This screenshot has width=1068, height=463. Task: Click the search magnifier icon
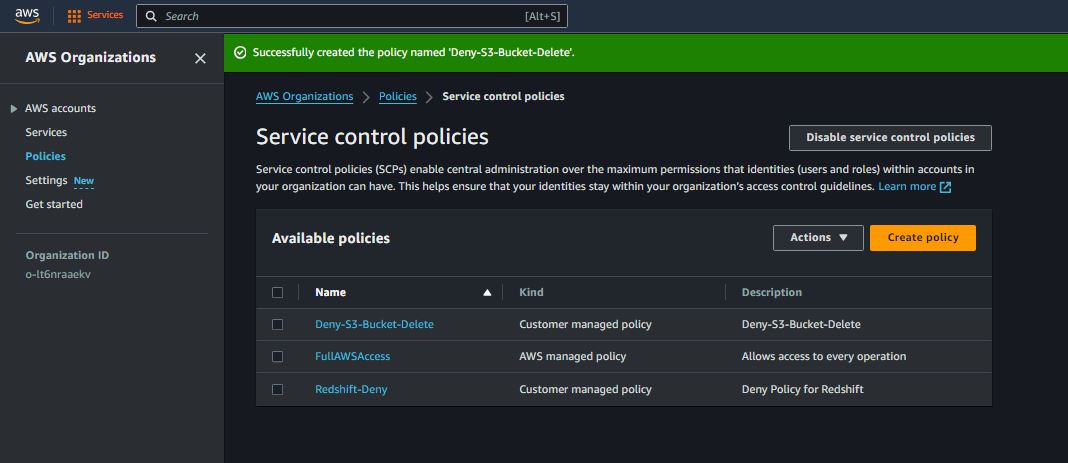151,16
